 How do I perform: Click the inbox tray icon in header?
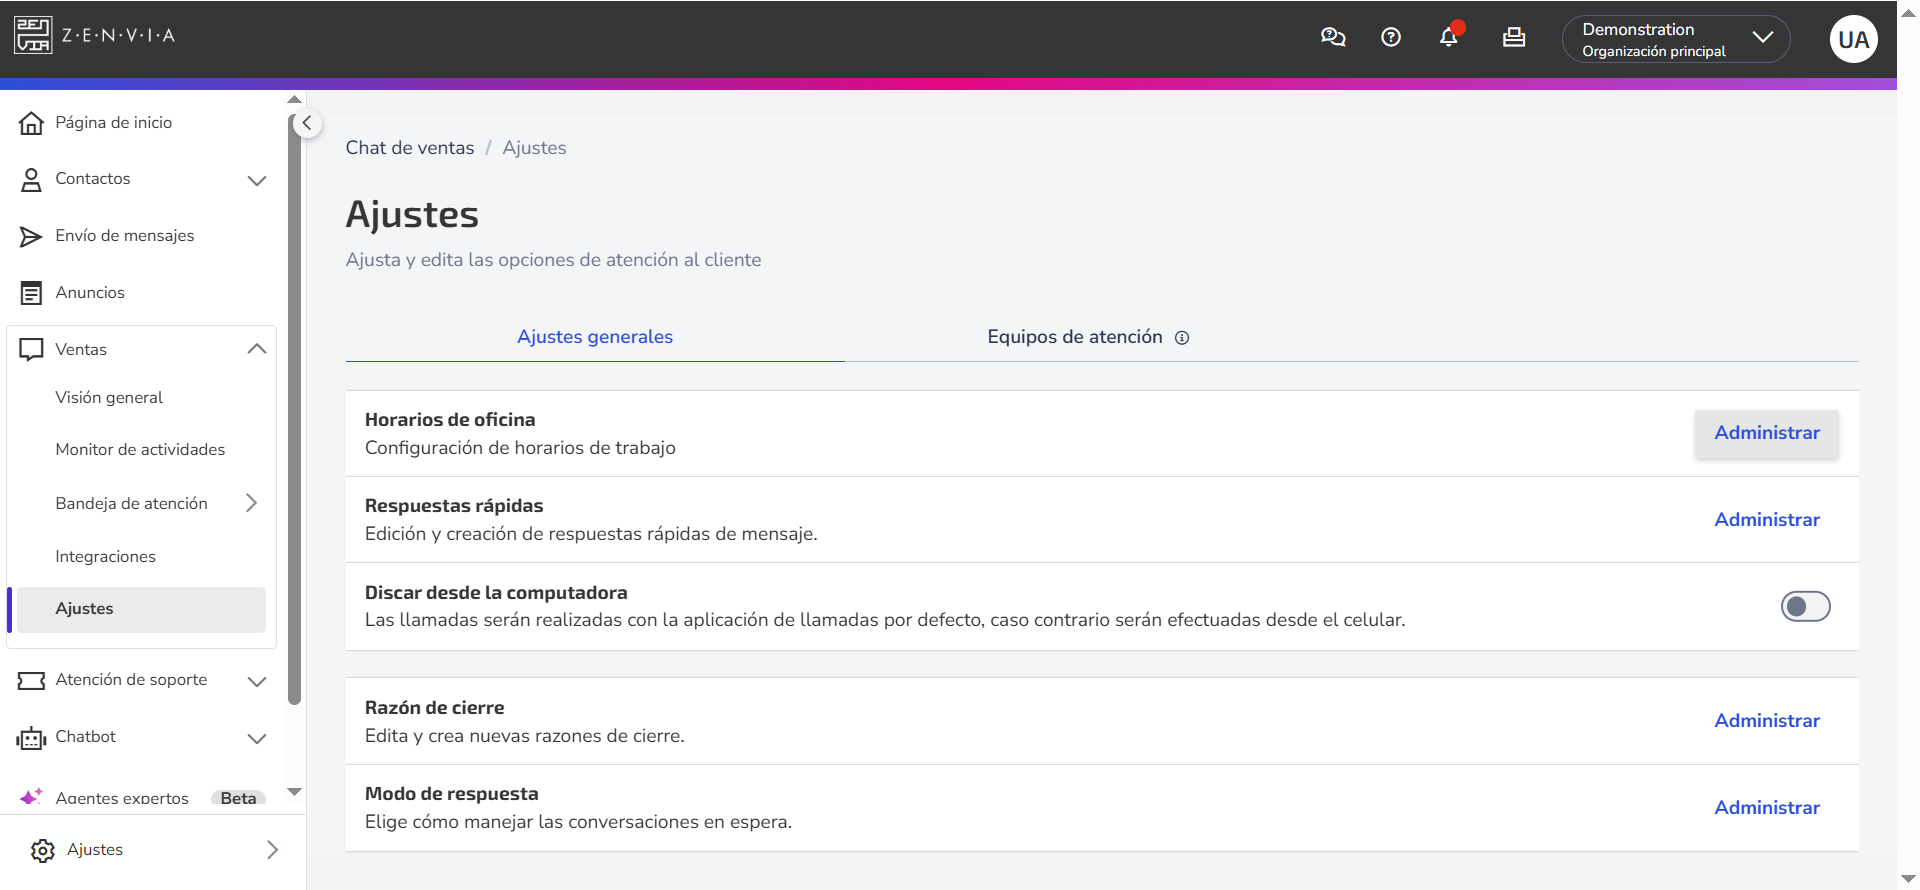(x=1514, y=38)
